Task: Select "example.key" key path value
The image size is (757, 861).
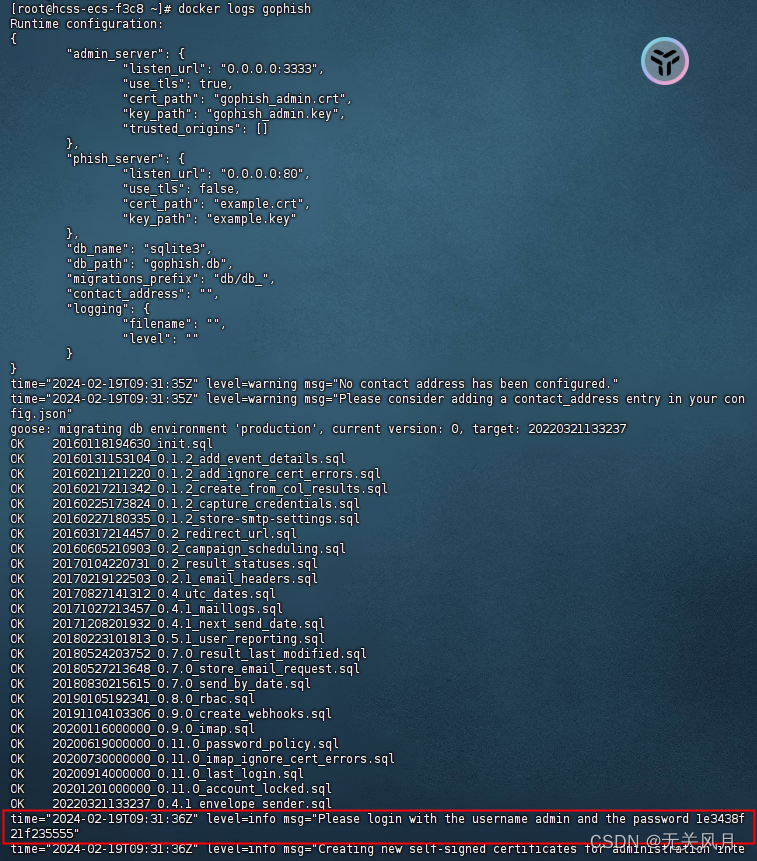Action: coord(251,219)
